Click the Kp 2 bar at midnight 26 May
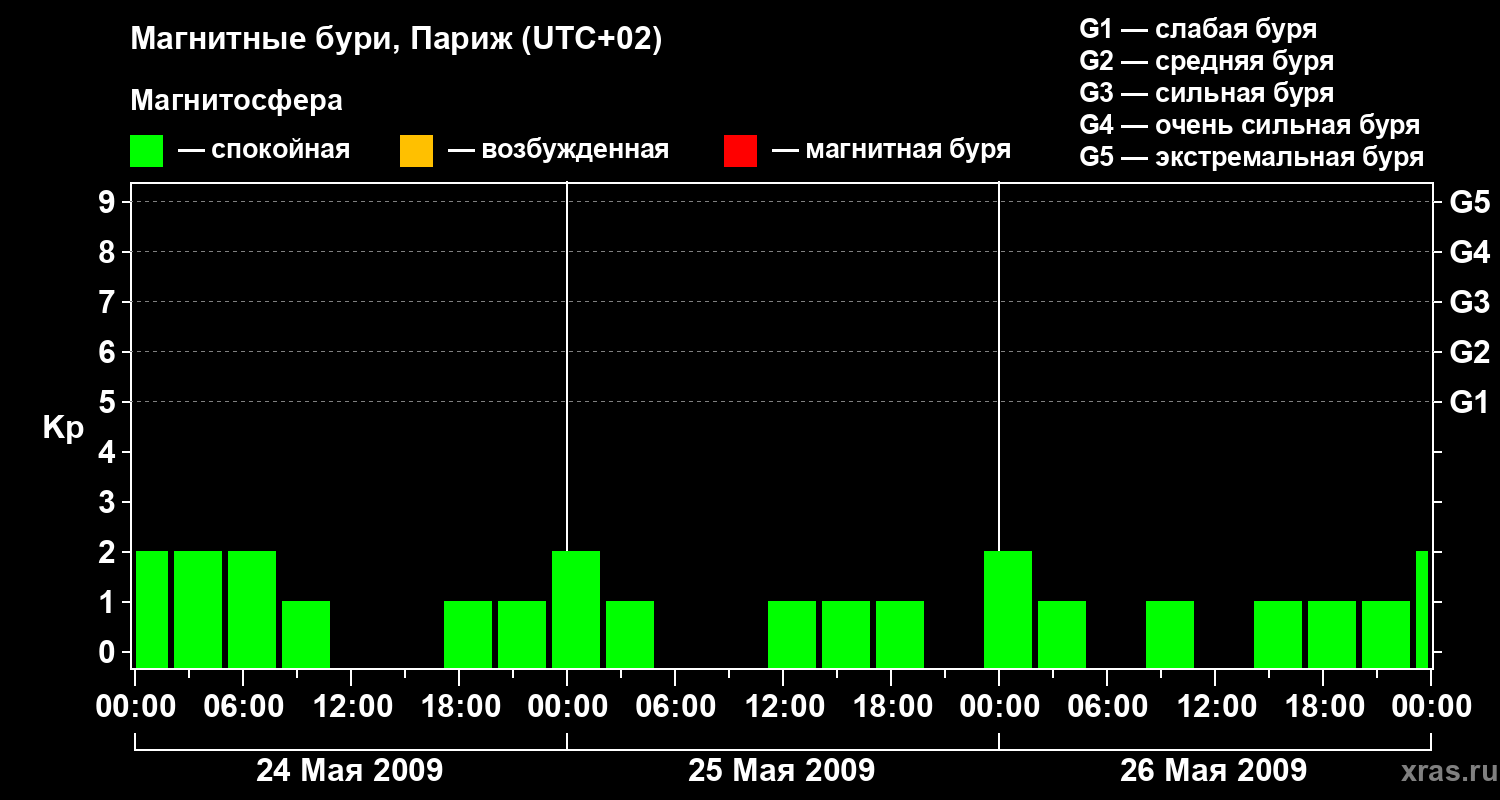This screenshot has width=1500, height=800. (1008, 609)
